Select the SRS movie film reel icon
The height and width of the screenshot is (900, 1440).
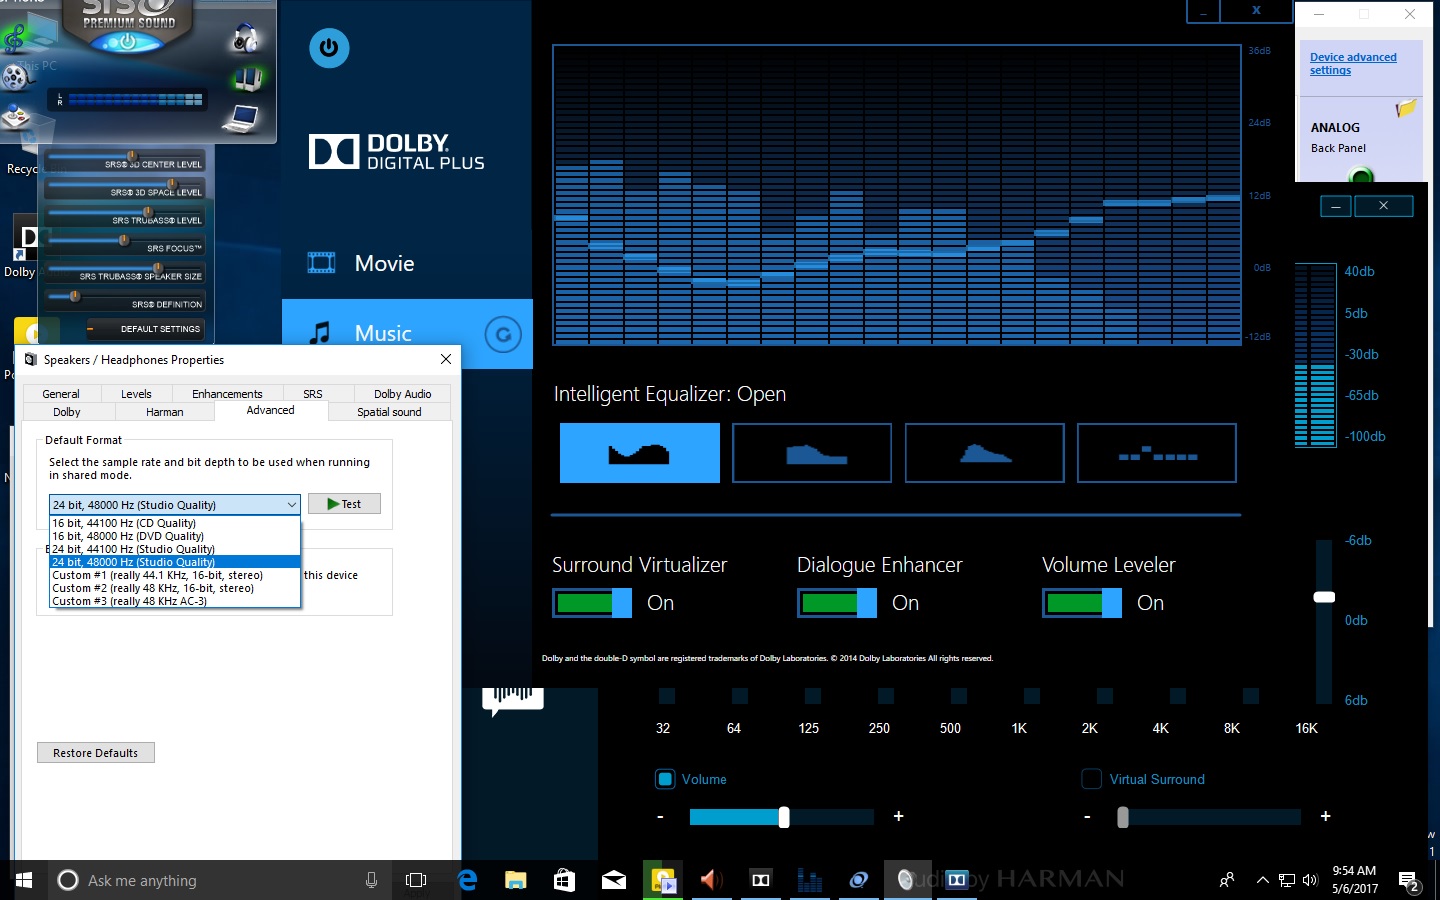coord(14,76)
